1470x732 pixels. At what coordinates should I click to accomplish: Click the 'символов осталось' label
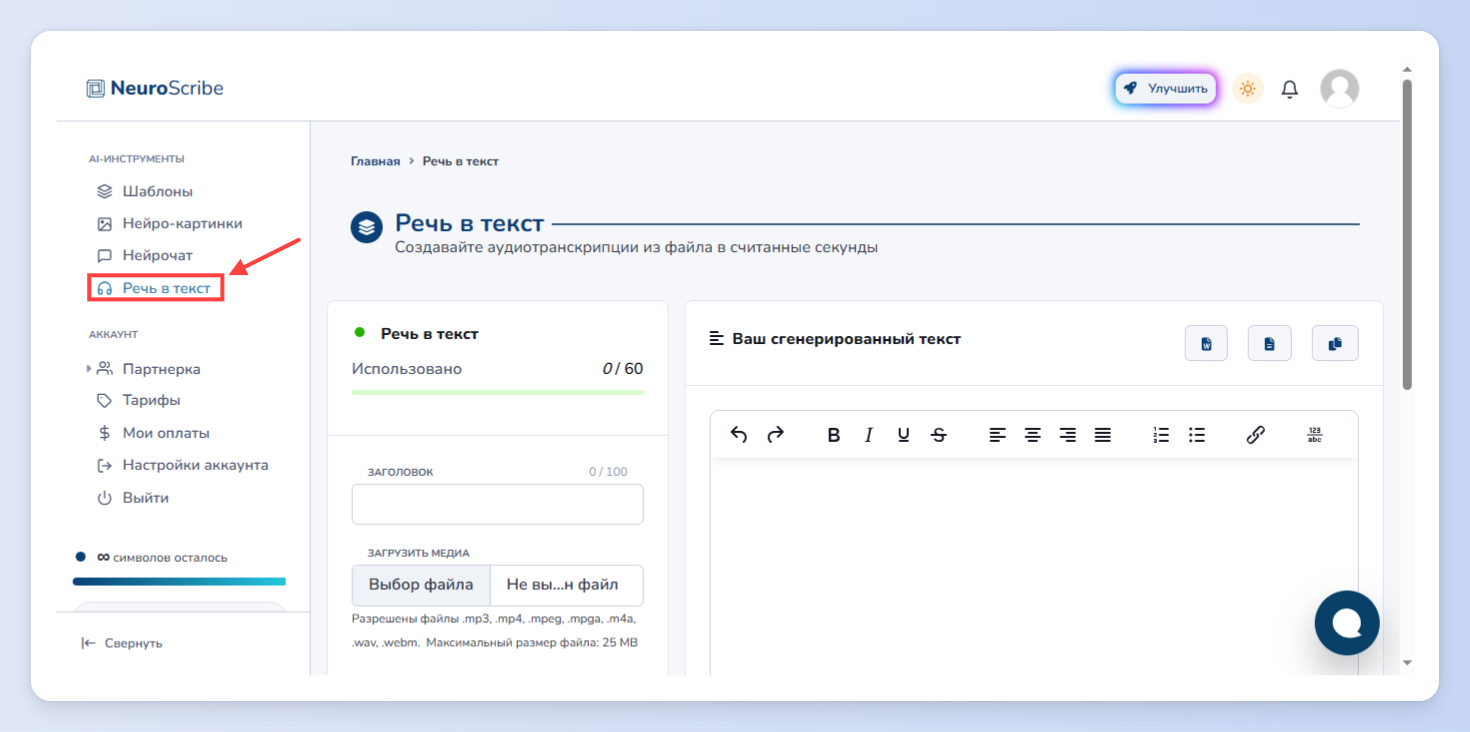click(x=170, y=558)
